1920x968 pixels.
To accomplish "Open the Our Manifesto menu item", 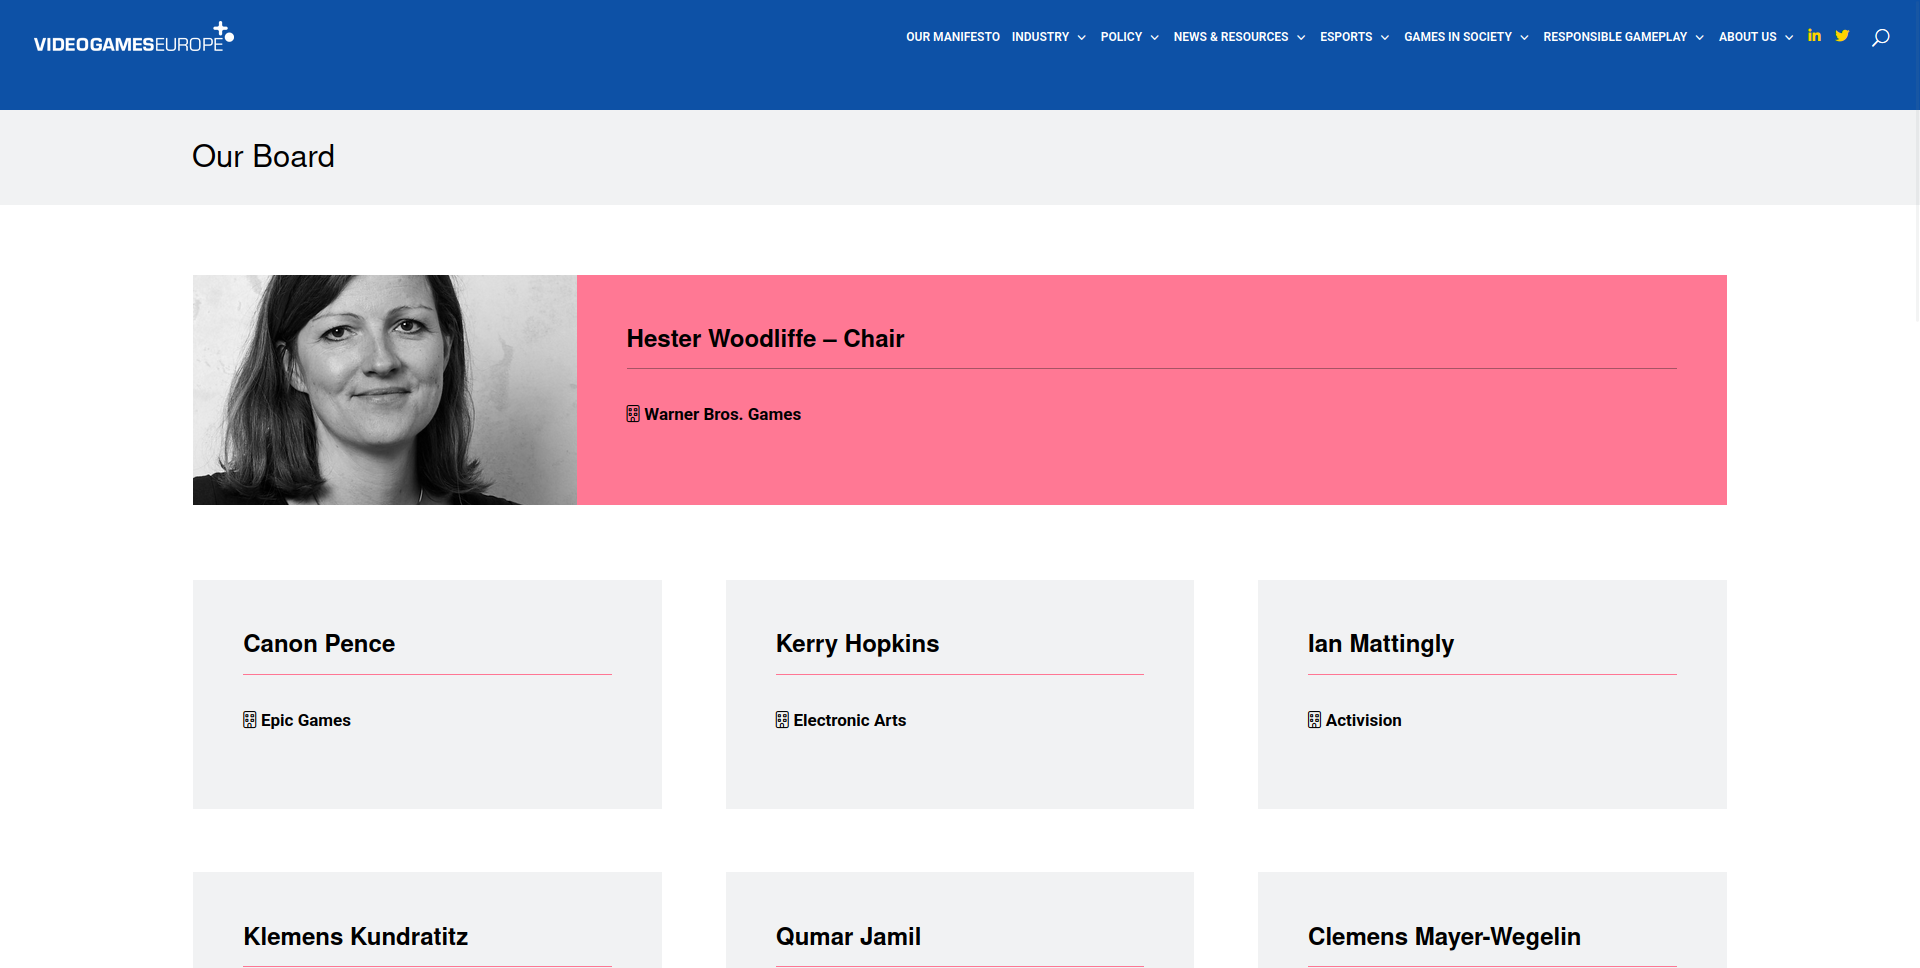I will point(953,37).
